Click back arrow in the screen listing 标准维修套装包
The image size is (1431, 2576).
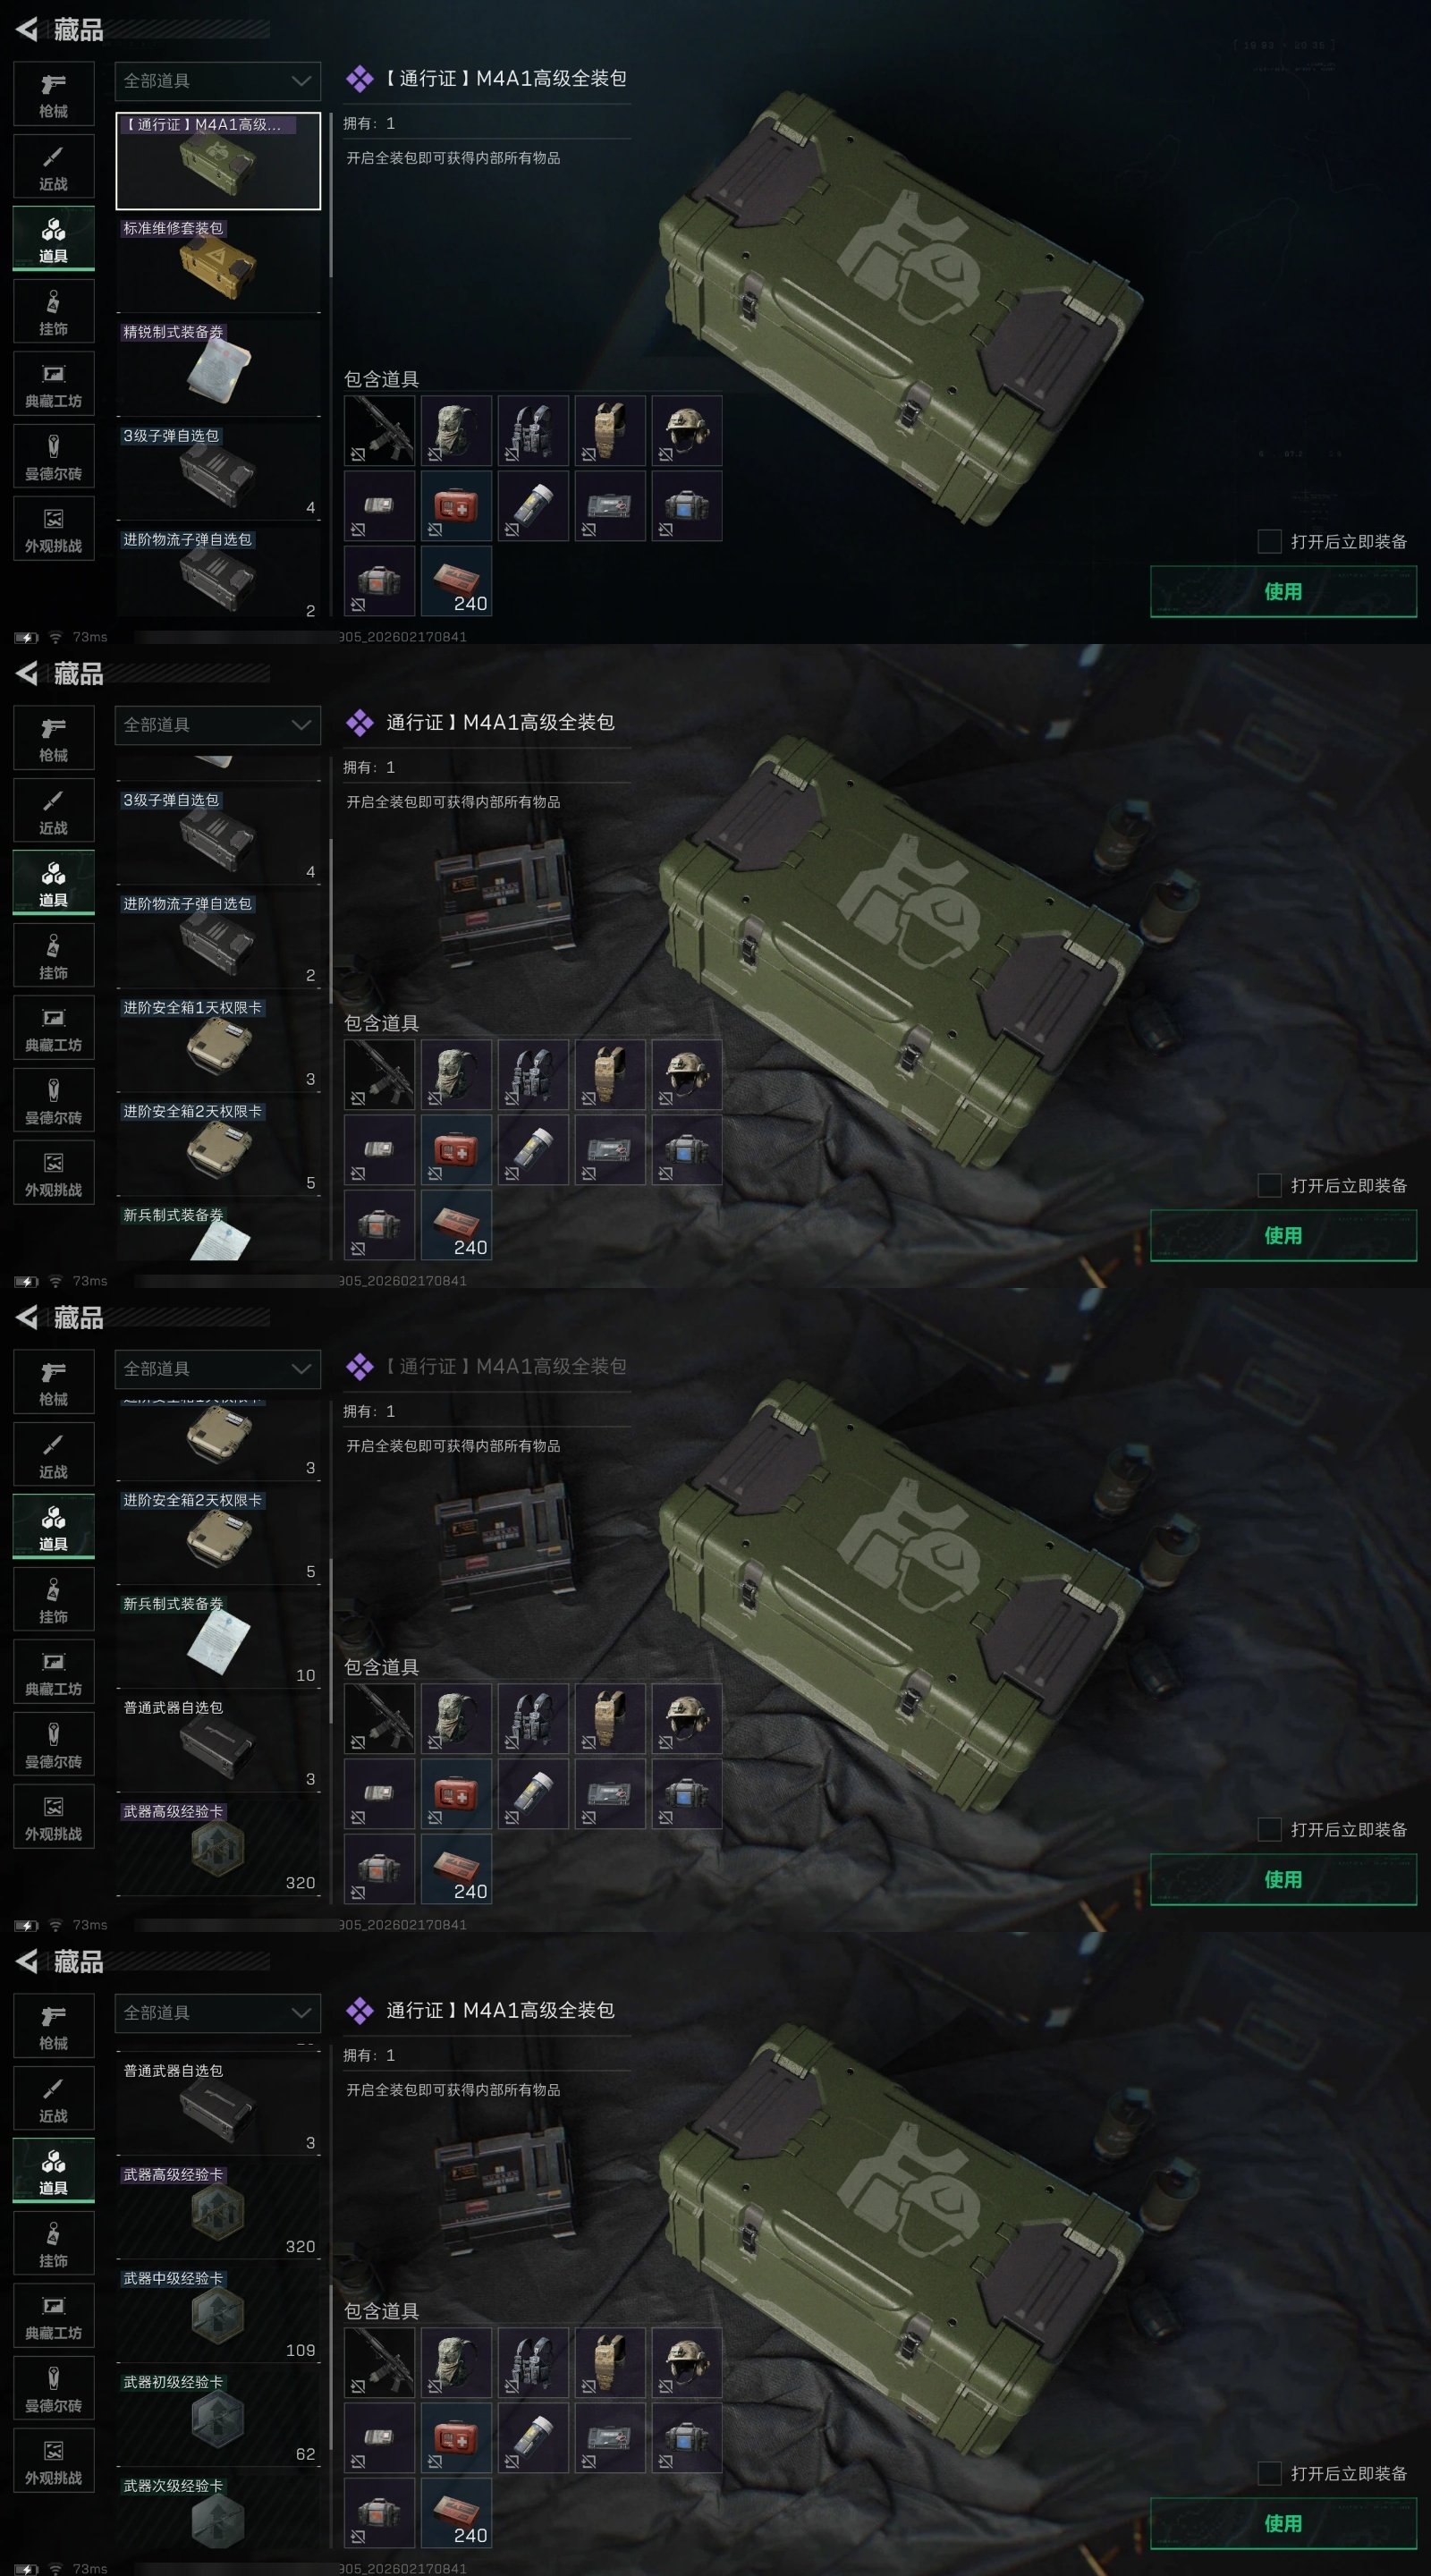coord(27,29)
